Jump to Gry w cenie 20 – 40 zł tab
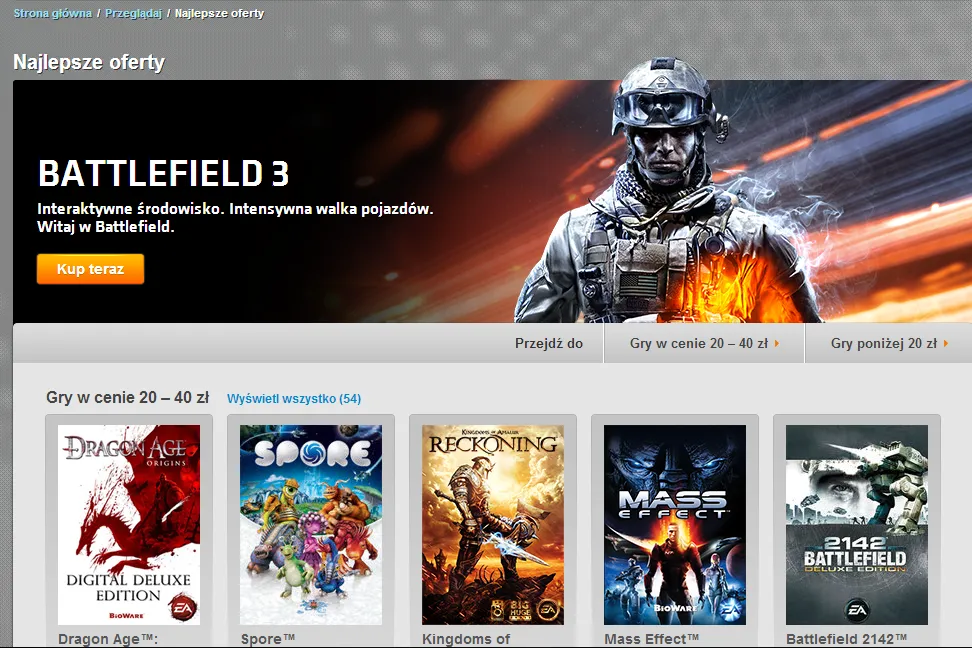 click(x=704, y=344)
